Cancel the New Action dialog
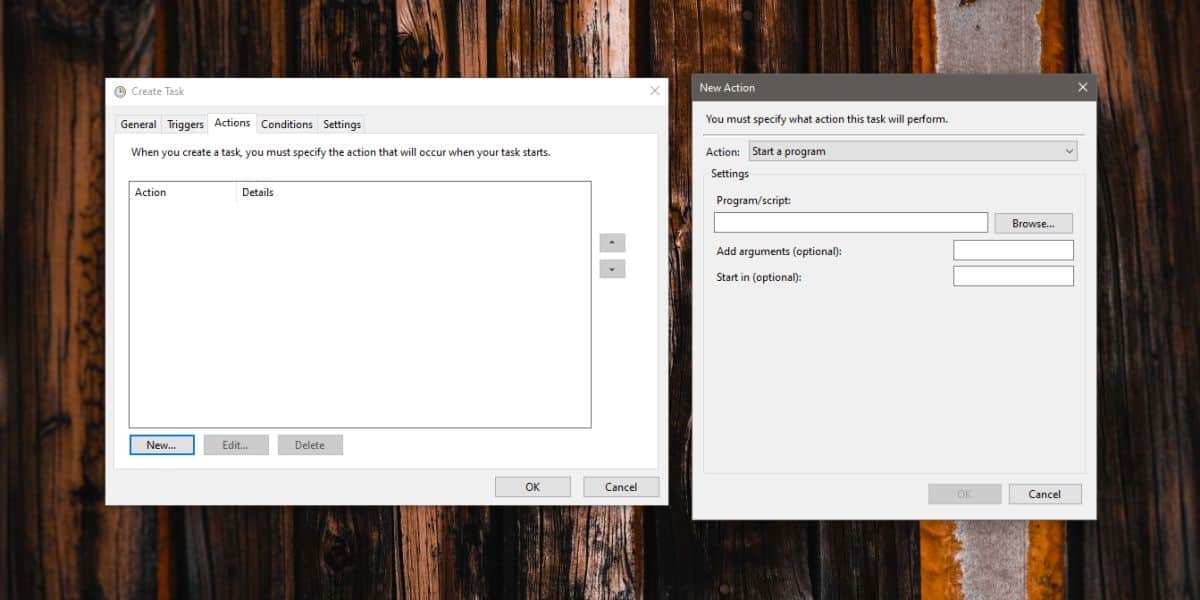 [1045, 494]
